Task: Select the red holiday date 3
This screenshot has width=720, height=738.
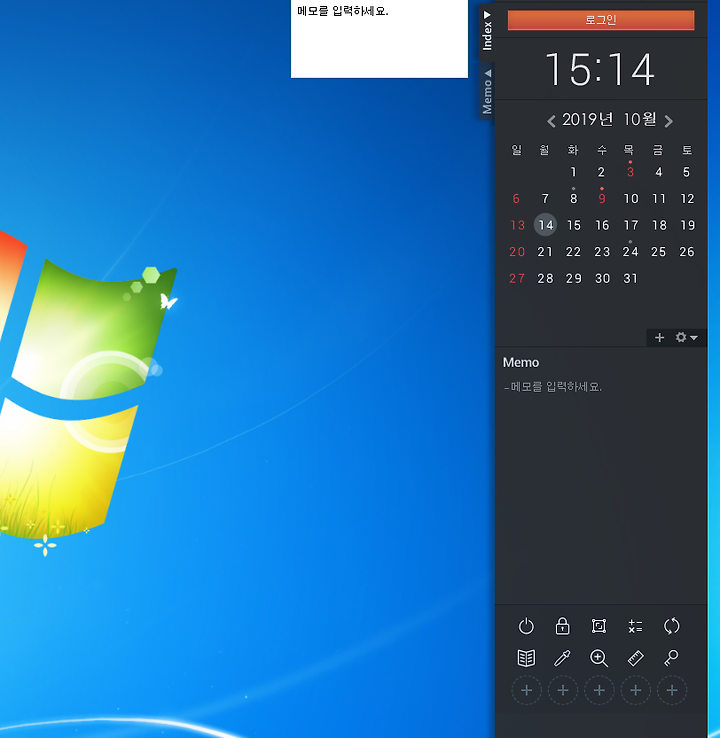Action: tap(630, 172)
